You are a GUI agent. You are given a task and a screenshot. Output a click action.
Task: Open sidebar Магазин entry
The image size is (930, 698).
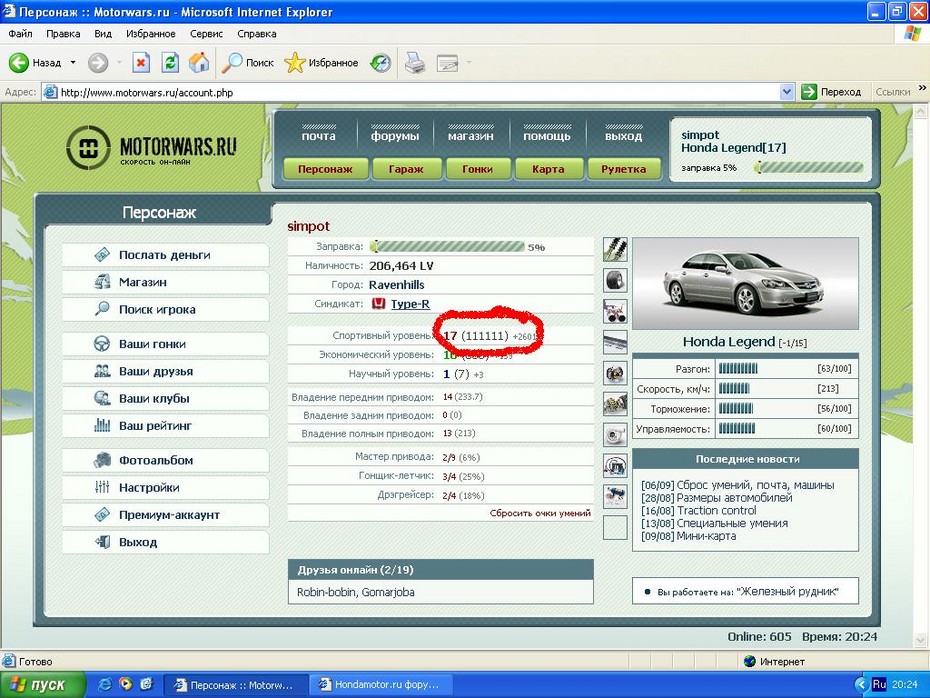click(x=165, y=282)
